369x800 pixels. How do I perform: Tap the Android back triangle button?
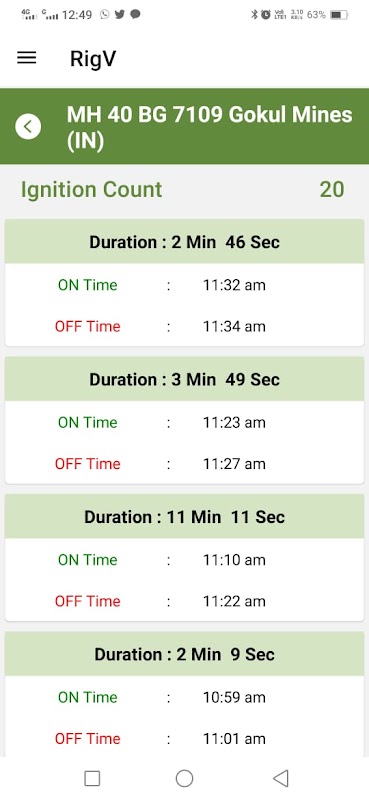pos(281,779)
